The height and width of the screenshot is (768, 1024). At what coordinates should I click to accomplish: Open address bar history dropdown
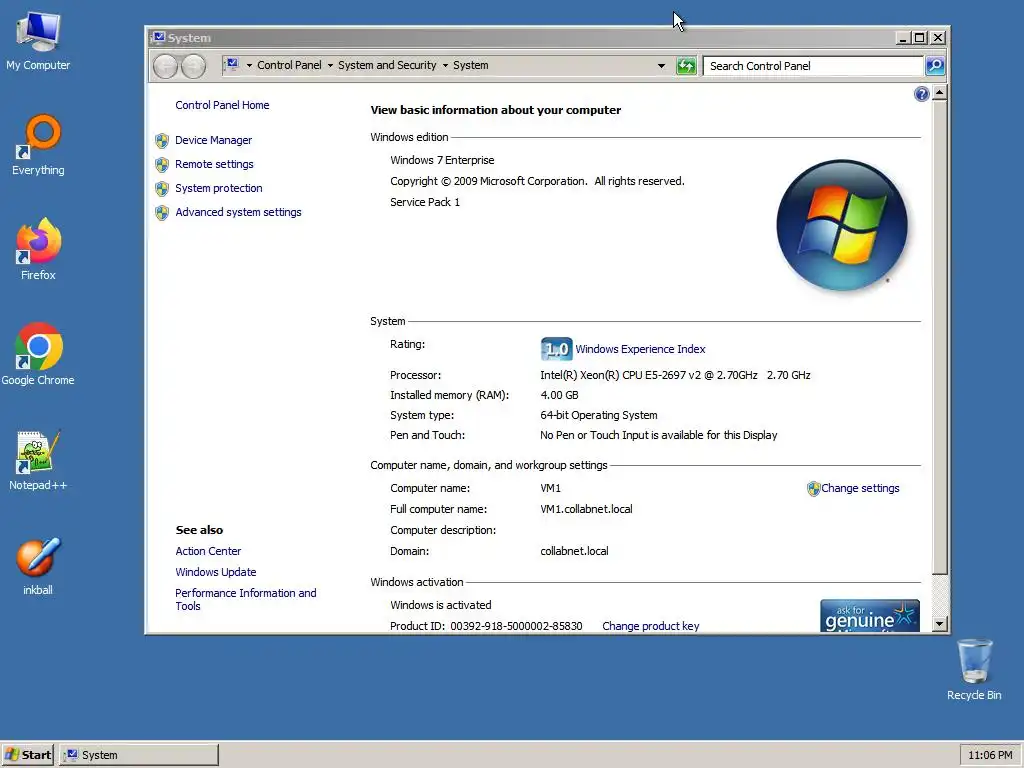[x=661, y=66]
